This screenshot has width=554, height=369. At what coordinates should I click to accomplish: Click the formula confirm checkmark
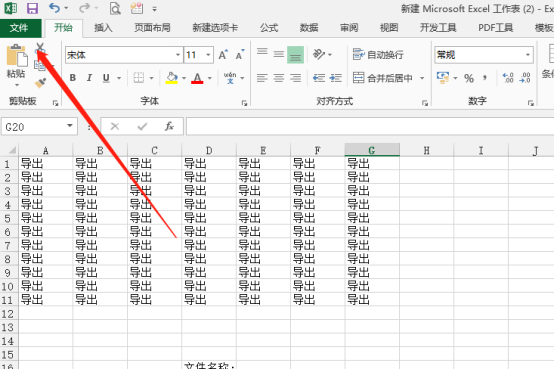pyautogui.click(x=142, y=126)
